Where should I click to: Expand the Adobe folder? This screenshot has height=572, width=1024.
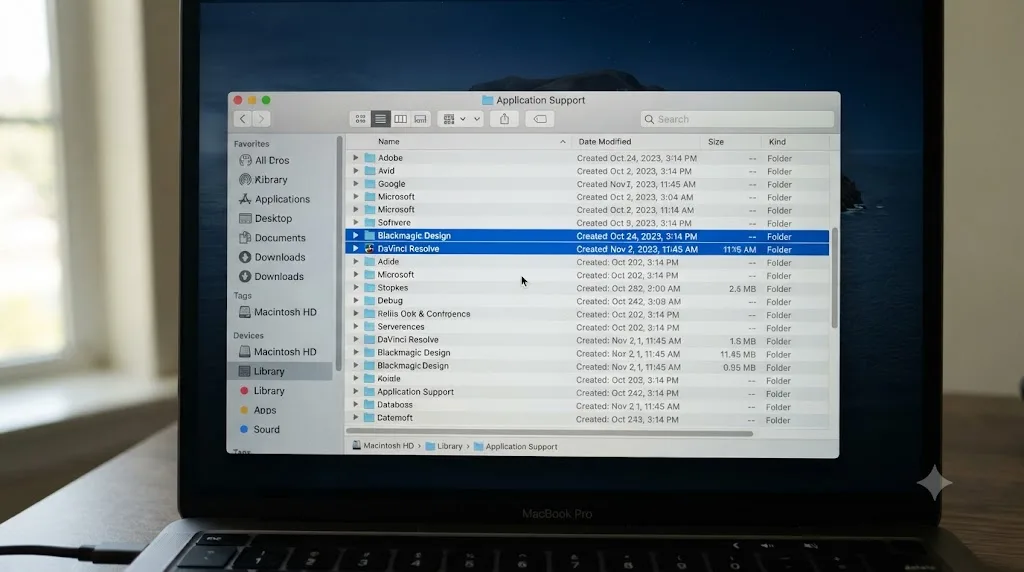coord(356,158)
